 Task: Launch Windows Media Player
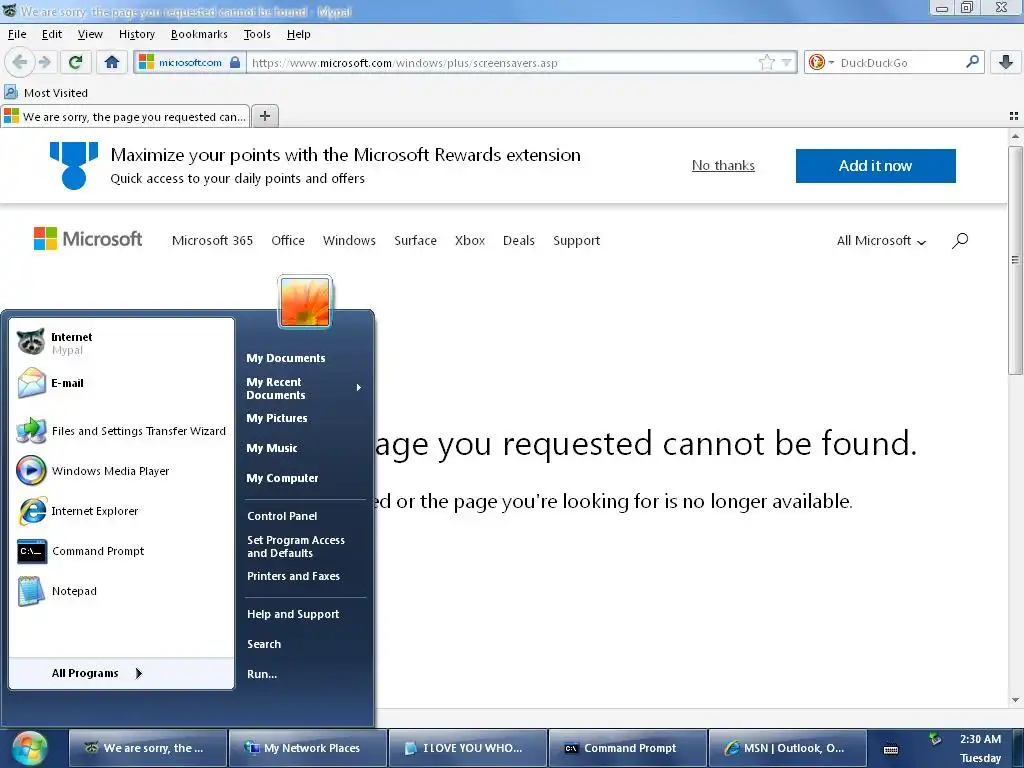tap(121, 471)
